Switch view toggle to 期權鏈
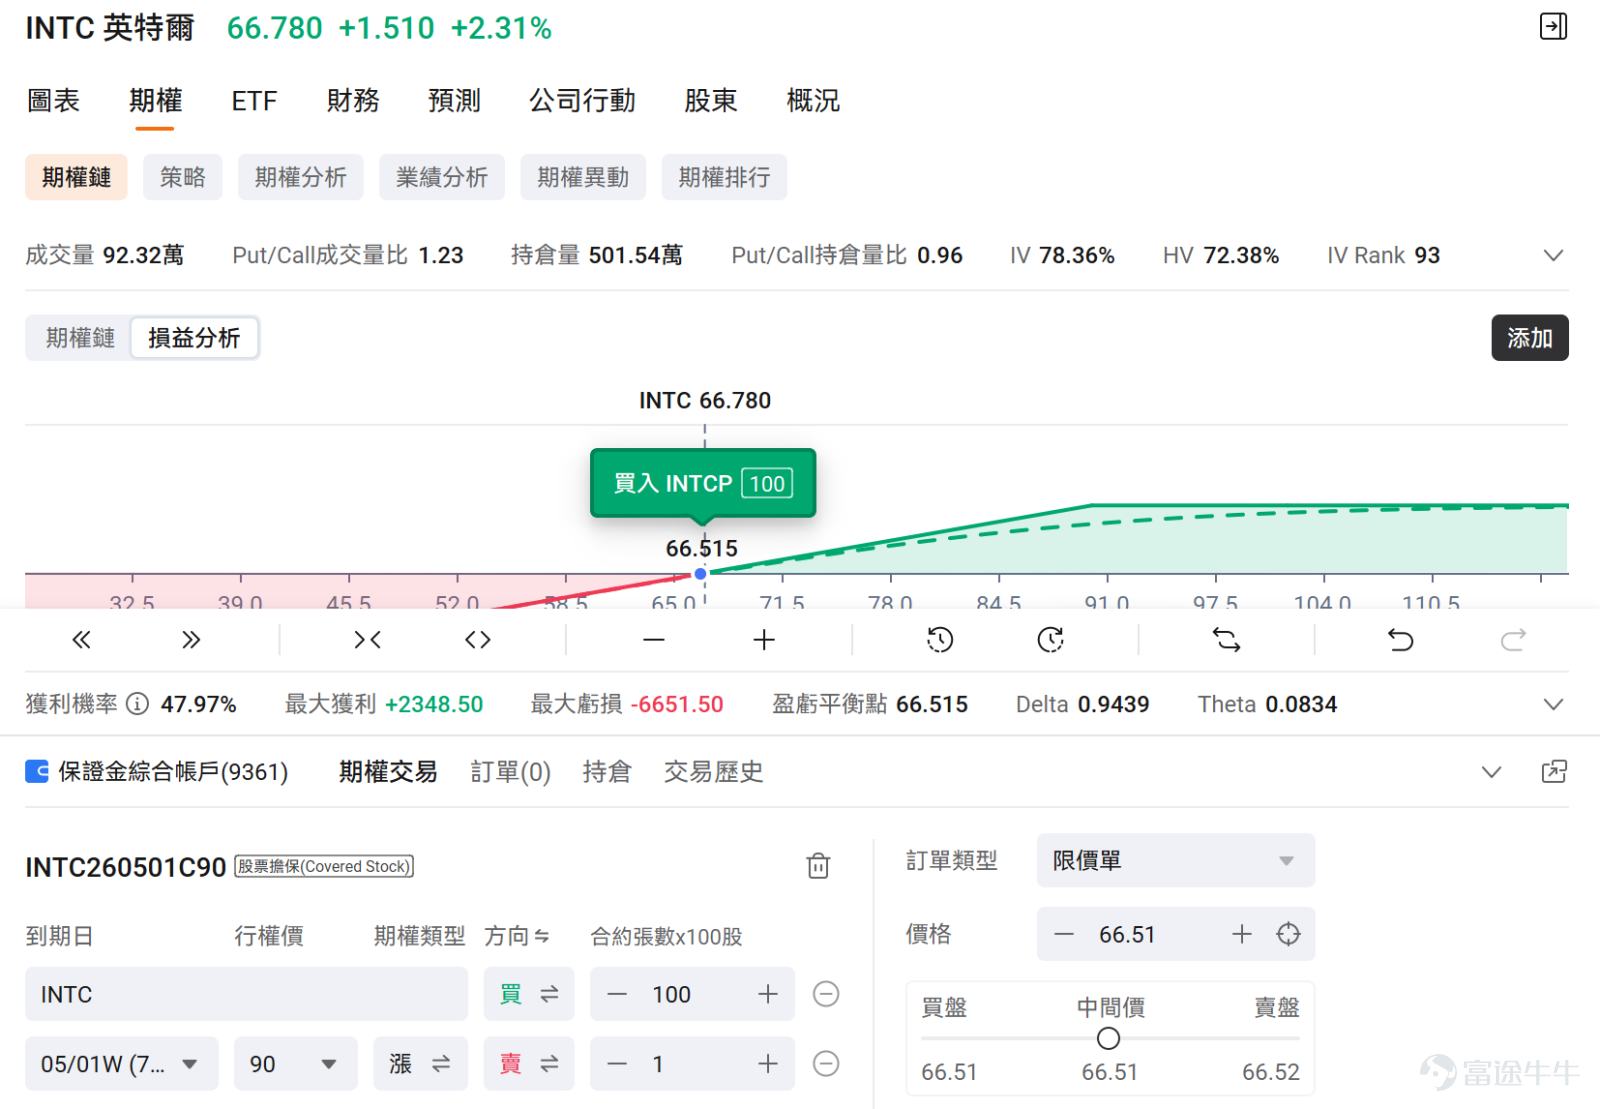This screenshot has width=1600, height=1109. [x=80, y=338]
